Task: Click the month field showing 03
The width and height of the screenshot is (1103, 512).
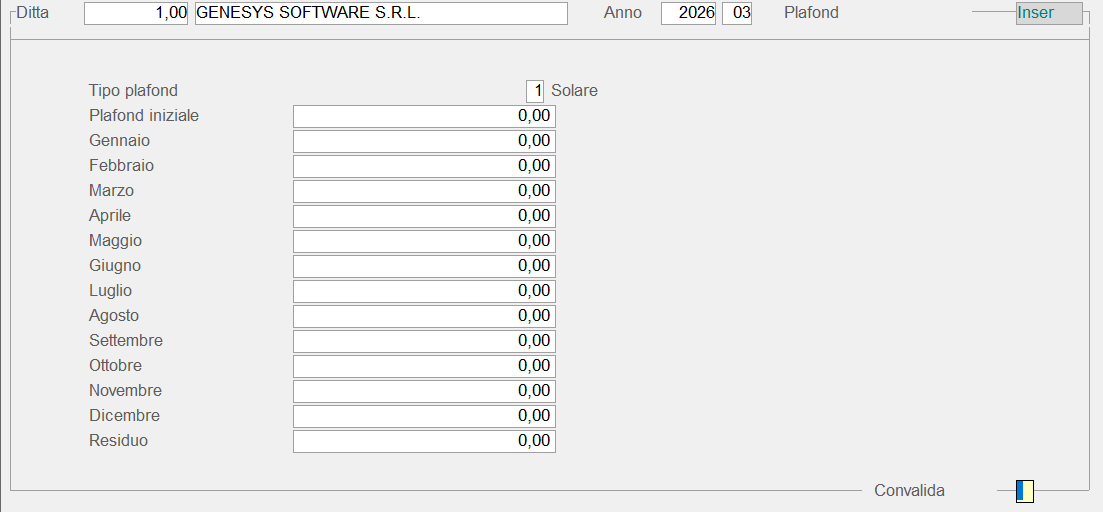Action: pos(737,13)
